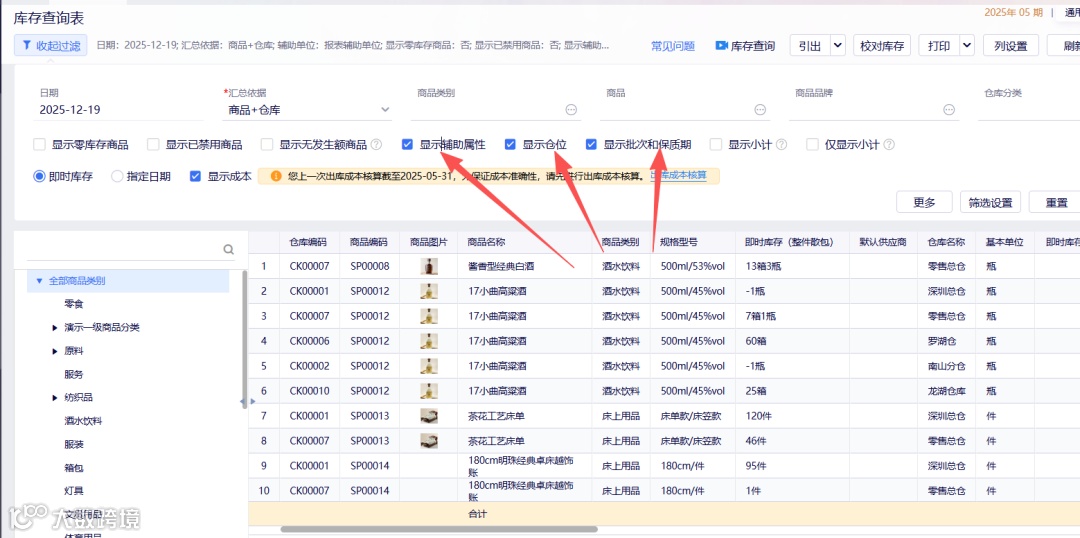Expand 原料 tree node

pos(55,352)
